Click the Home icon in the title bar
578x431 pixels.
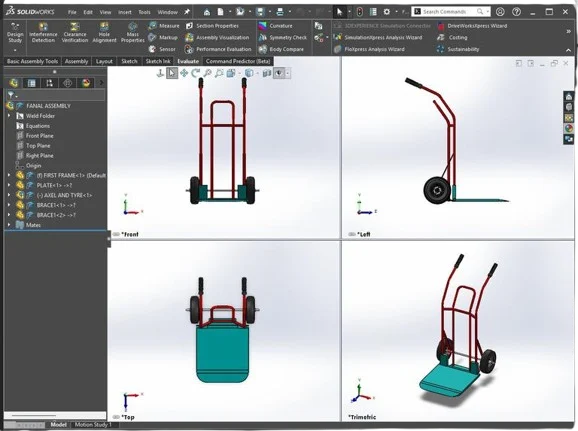point(207,12)
